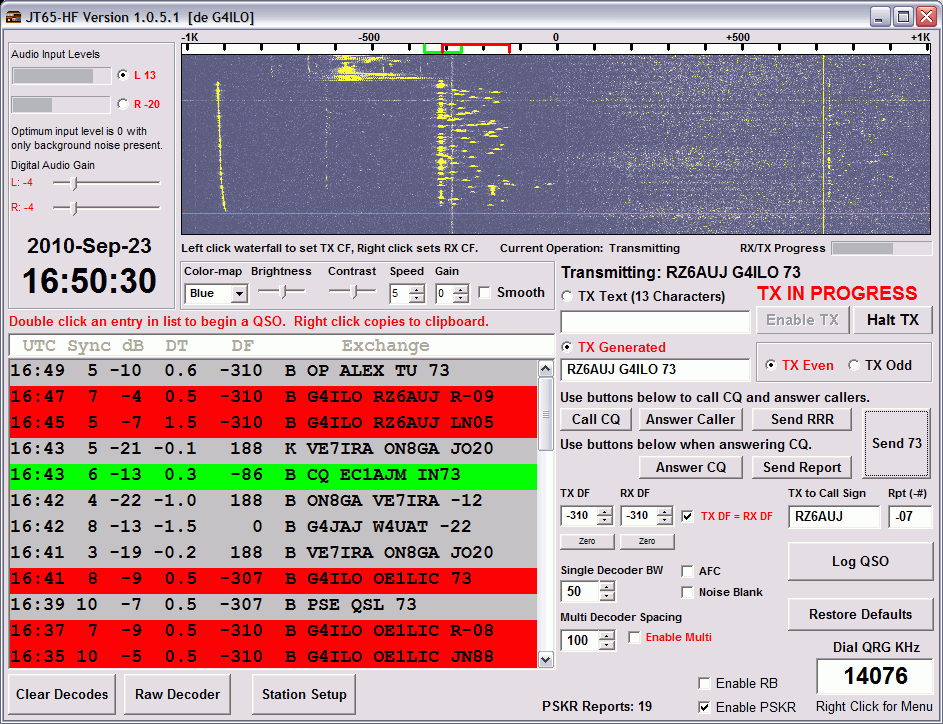Click the Send 73 button

click(x=897, y=443)
